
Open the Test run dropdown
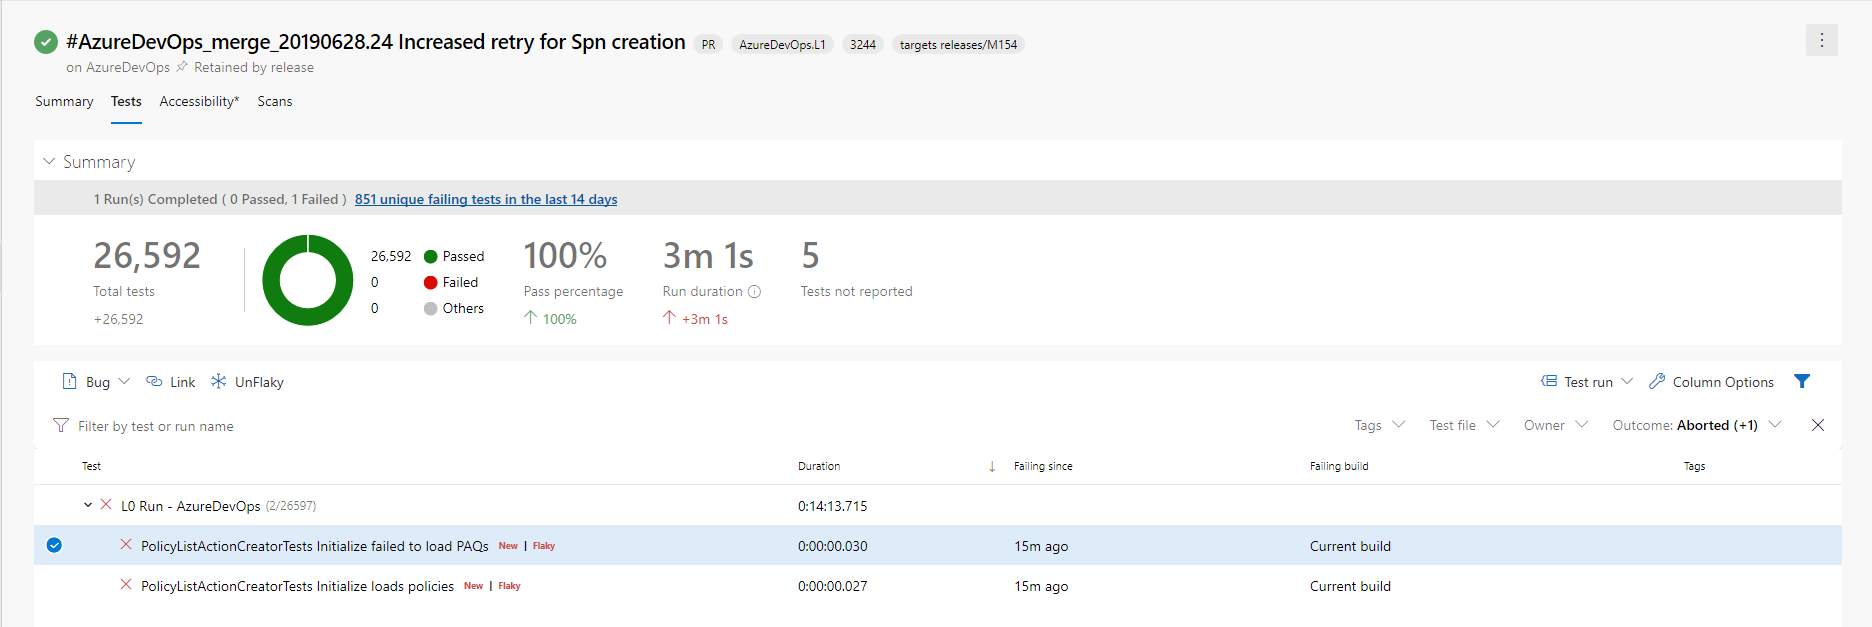[x=1587, y=381]
